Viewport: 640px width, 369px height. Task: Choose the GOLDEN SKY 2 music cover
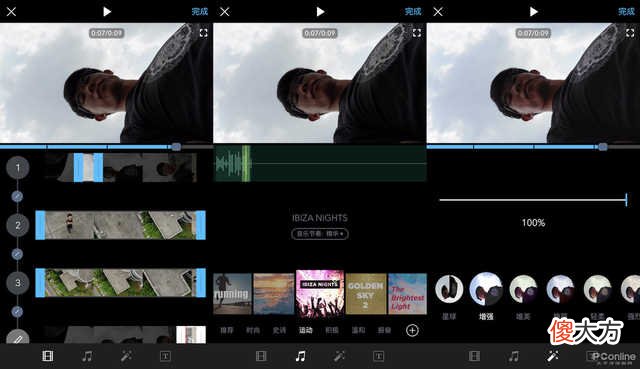[x=366, y=294]
